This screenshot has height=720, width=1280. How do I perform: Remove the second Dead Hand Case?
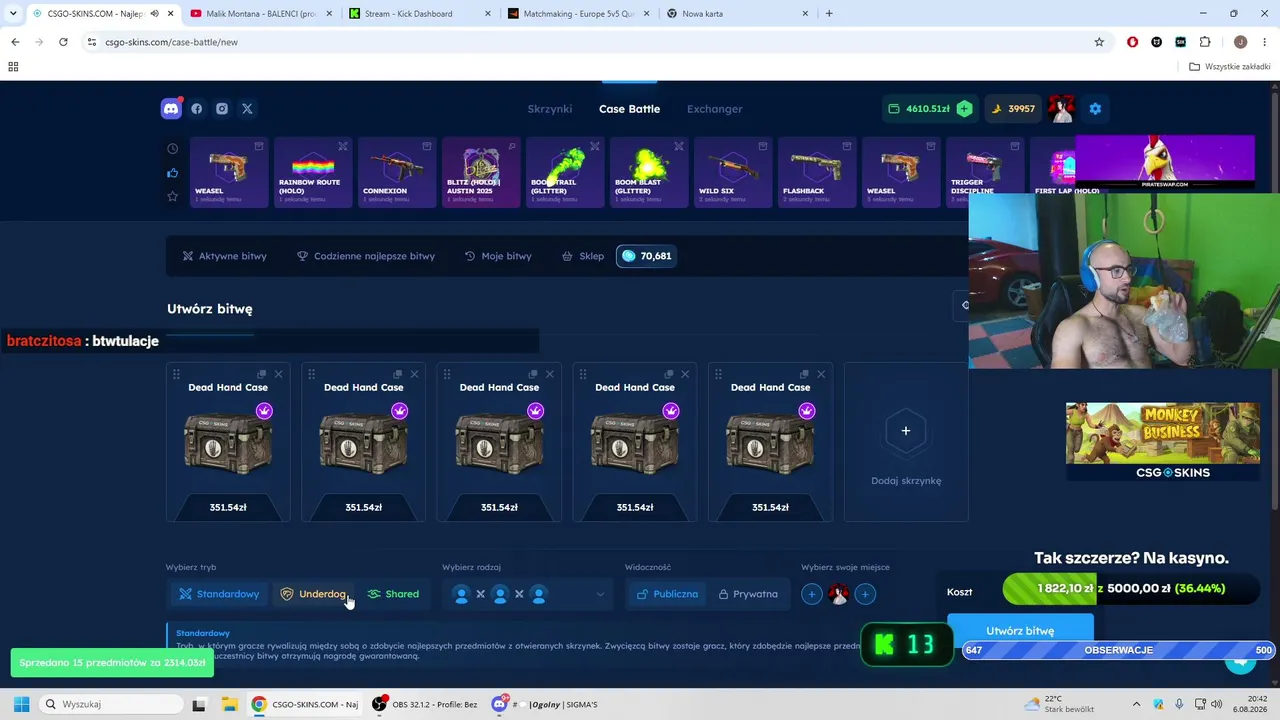pyautogui.click(x=414, y=374)
